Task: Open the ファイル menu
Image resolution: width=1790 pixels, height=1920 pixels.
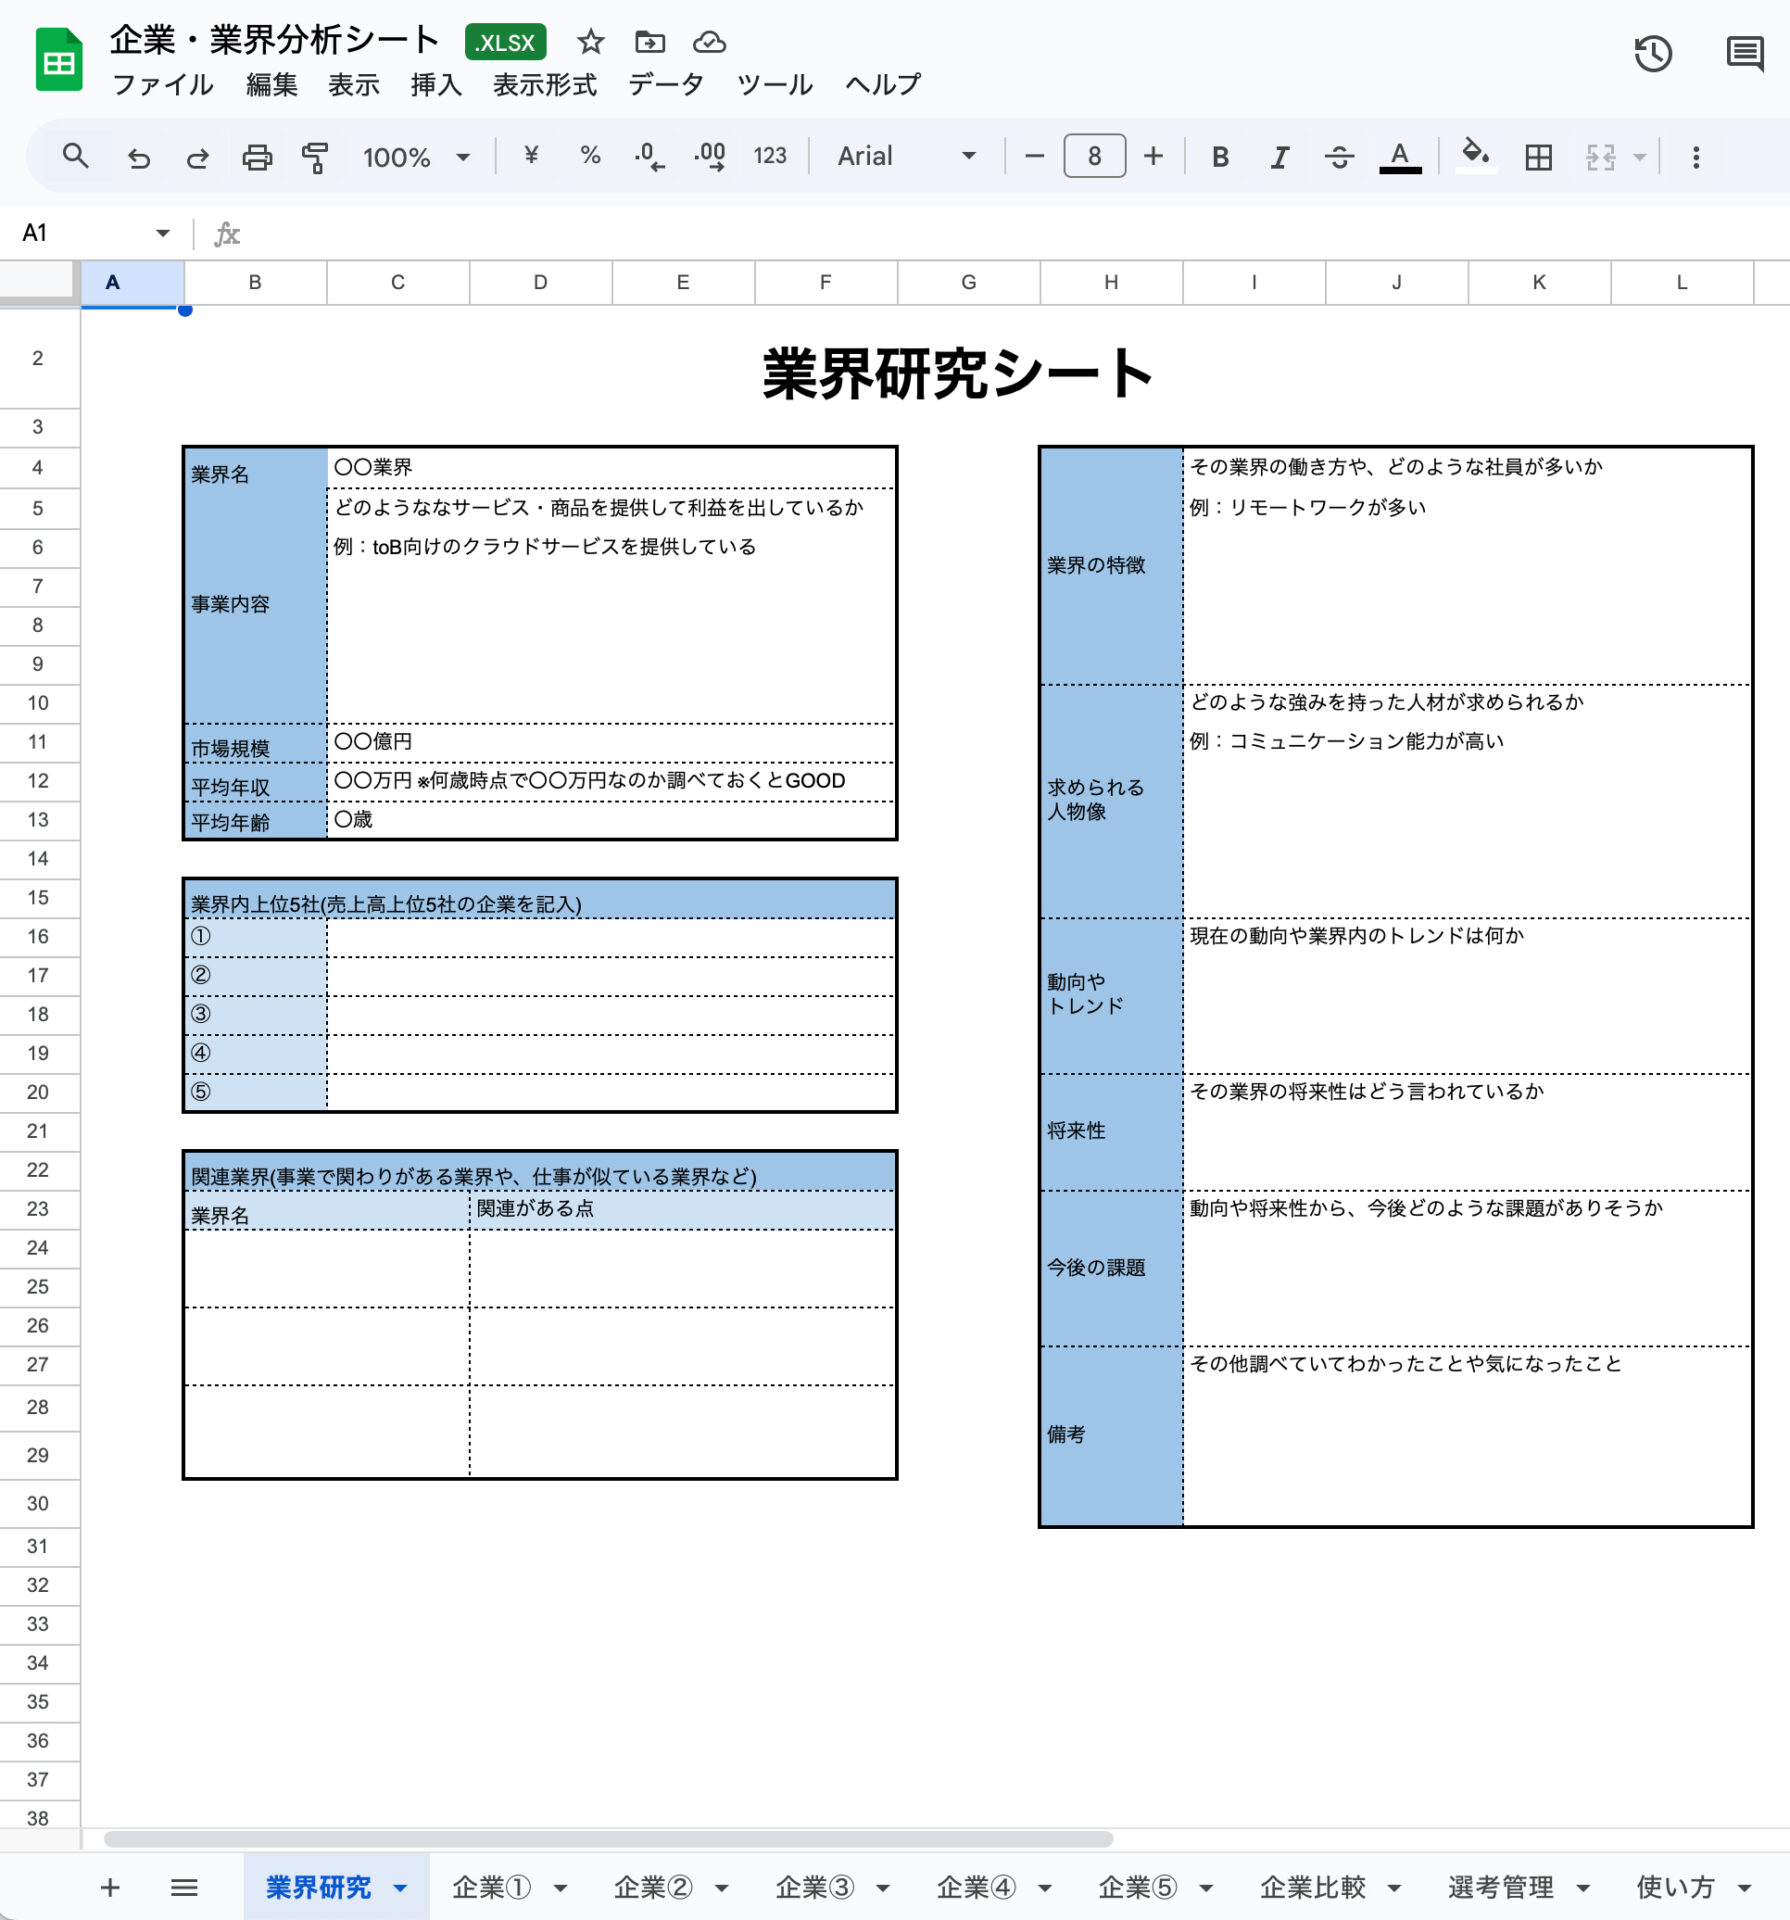Action: click(162, 85)
